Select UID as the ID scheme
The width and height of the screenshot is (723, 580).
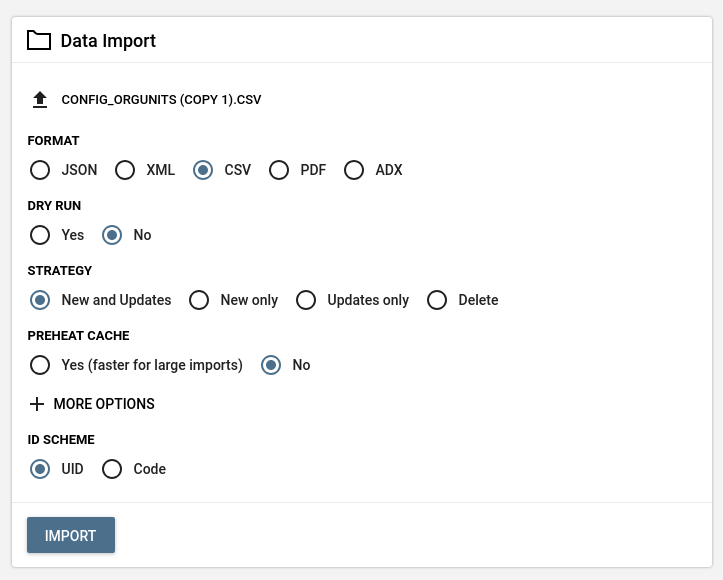click(40, 469)
